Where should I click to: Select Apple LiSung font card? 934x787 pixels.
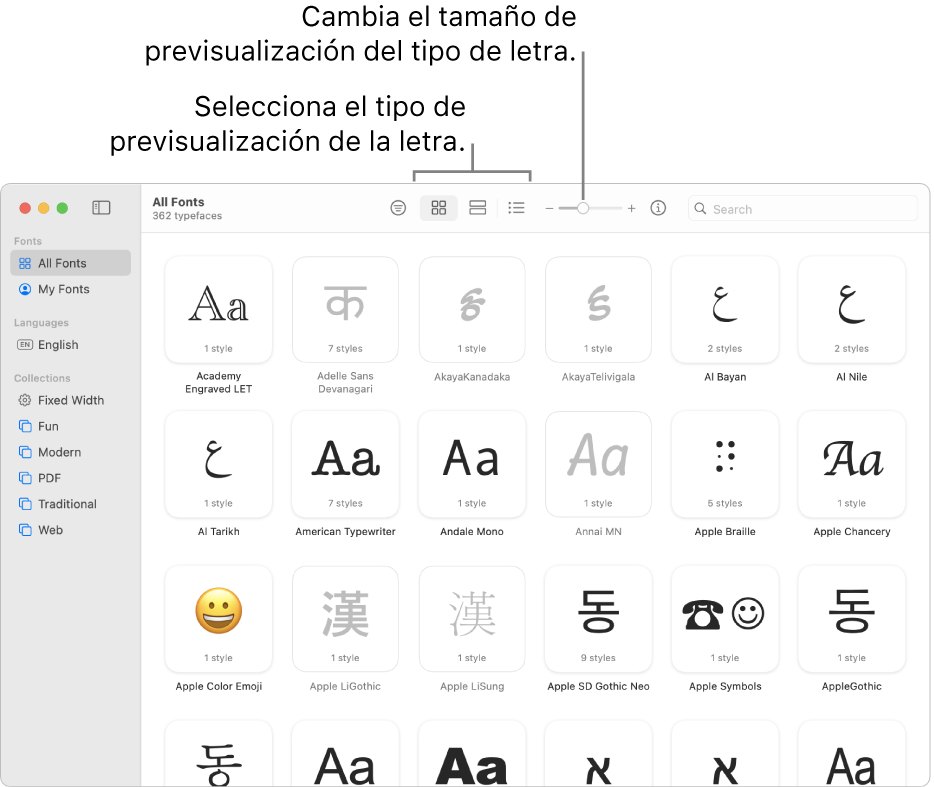coord(472,619)
